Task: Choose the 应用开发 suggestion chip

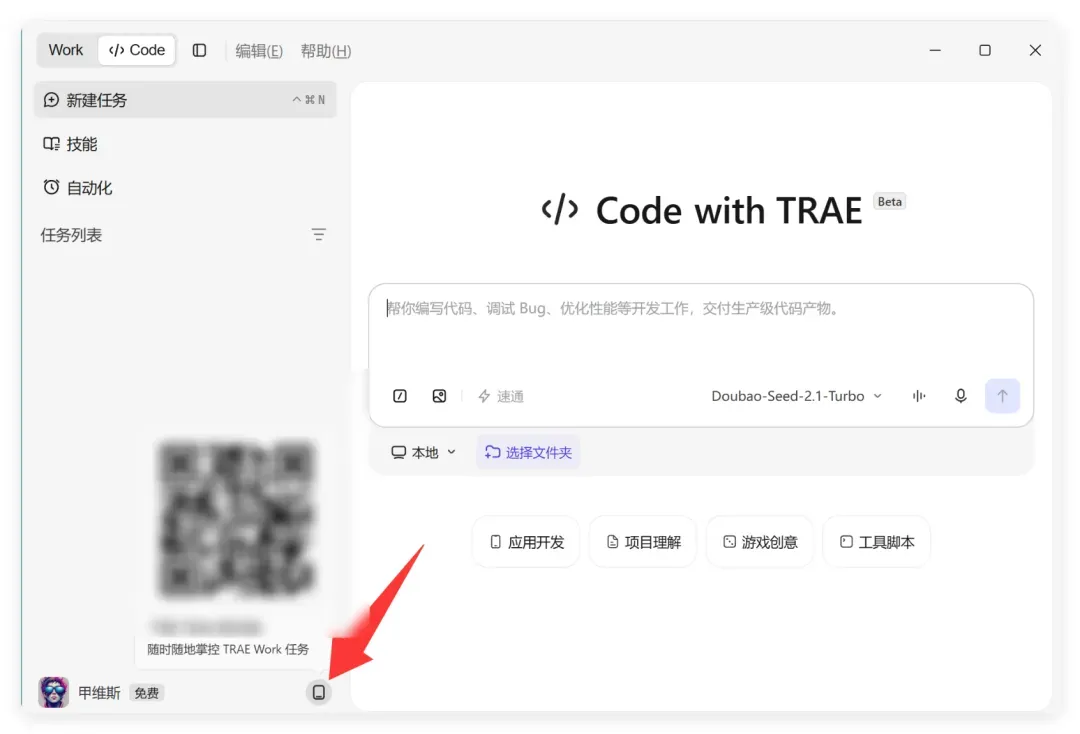Action: pos(526,542)
